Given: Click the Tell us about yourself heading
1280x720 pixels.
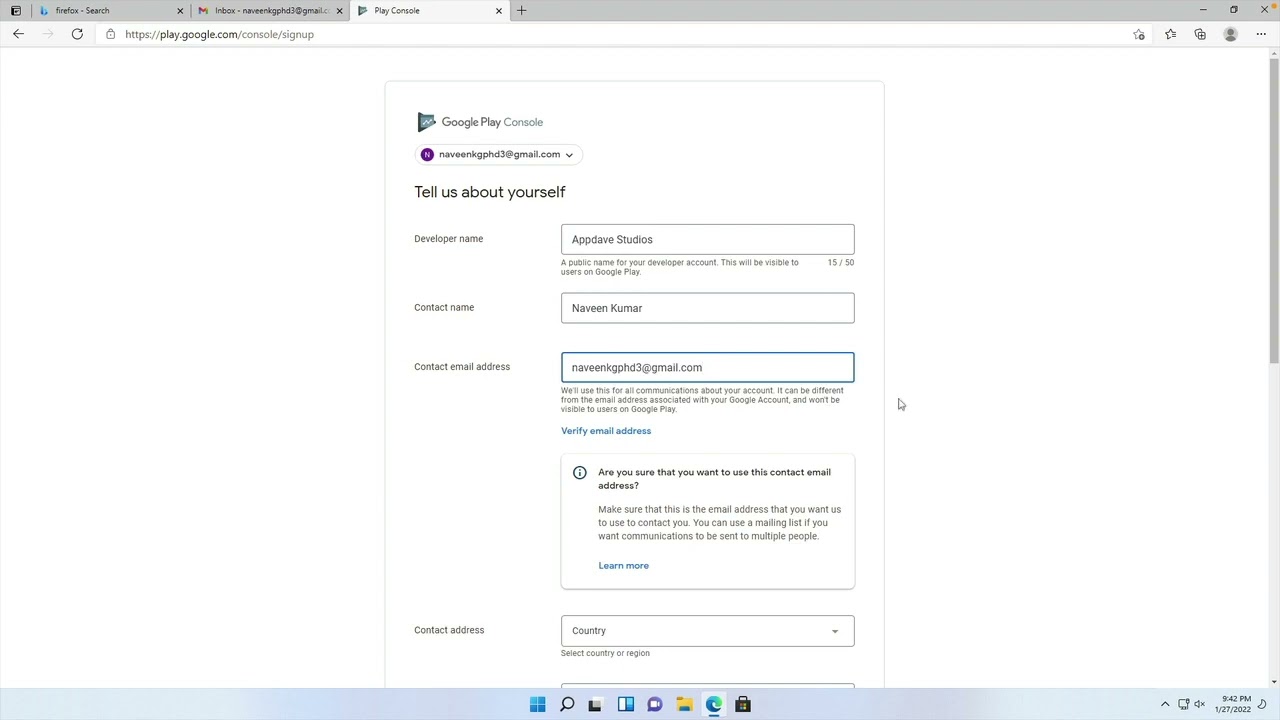Looking at the screenshot, I should 490,192.
